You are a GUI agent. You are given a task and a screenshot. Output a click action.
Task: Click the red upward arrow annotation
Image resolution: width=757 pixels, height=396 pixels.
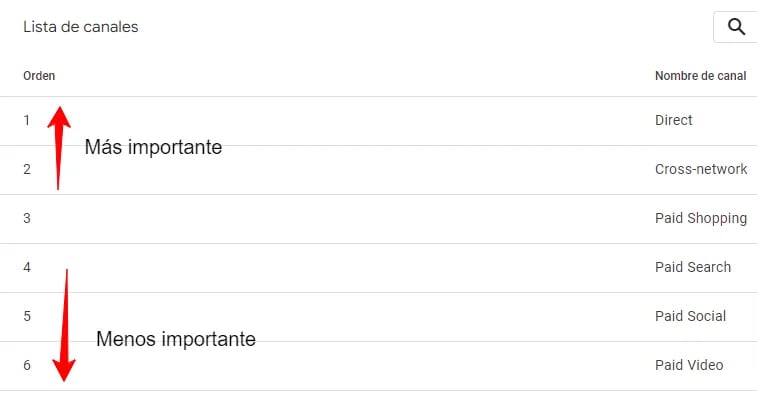pos(59,148)
